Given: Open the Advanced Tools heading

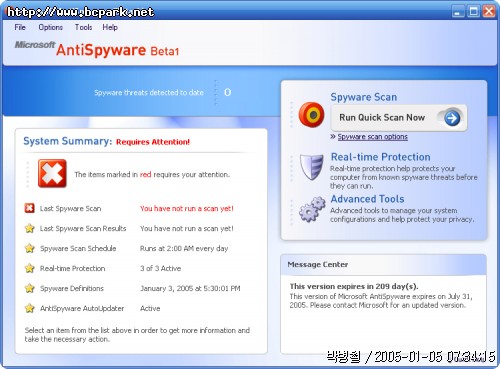Looking at the screenshot, I should pos(367,199).
